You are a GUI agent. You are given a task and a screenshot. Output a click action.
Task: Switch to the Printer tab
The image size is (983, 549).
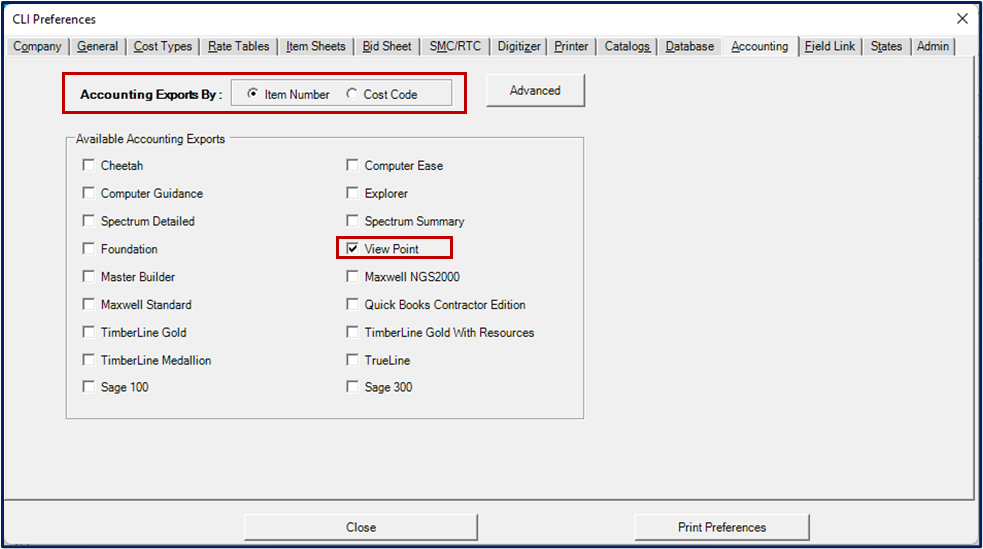[x=571, y=46]
